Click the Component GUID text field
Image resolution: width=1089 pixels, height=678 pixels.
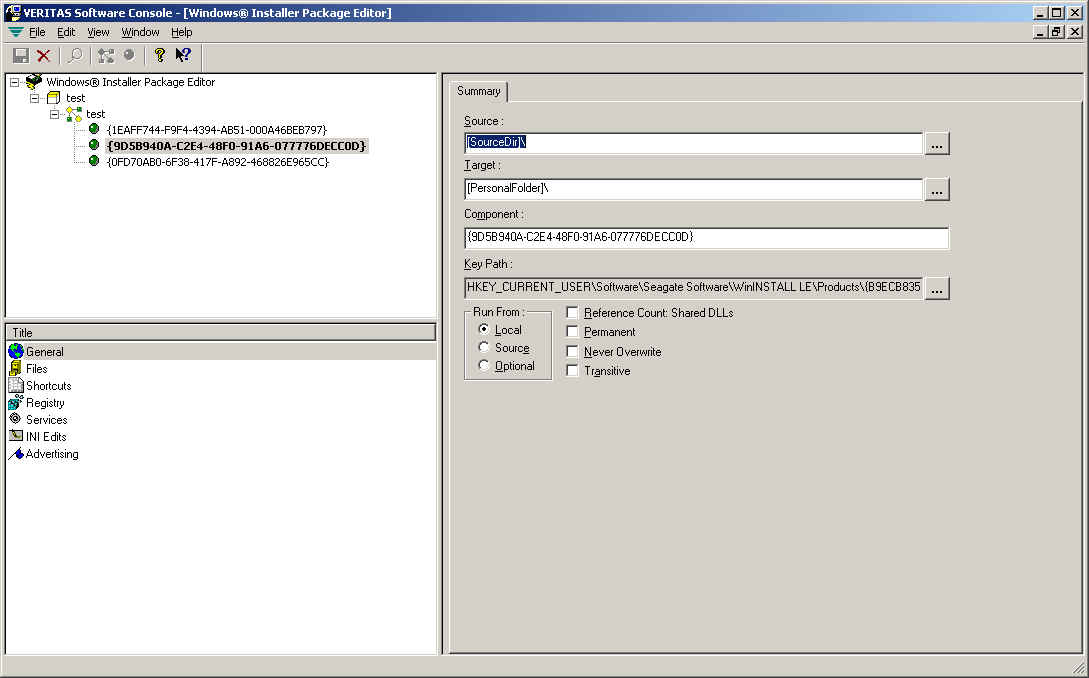(706, 238)
